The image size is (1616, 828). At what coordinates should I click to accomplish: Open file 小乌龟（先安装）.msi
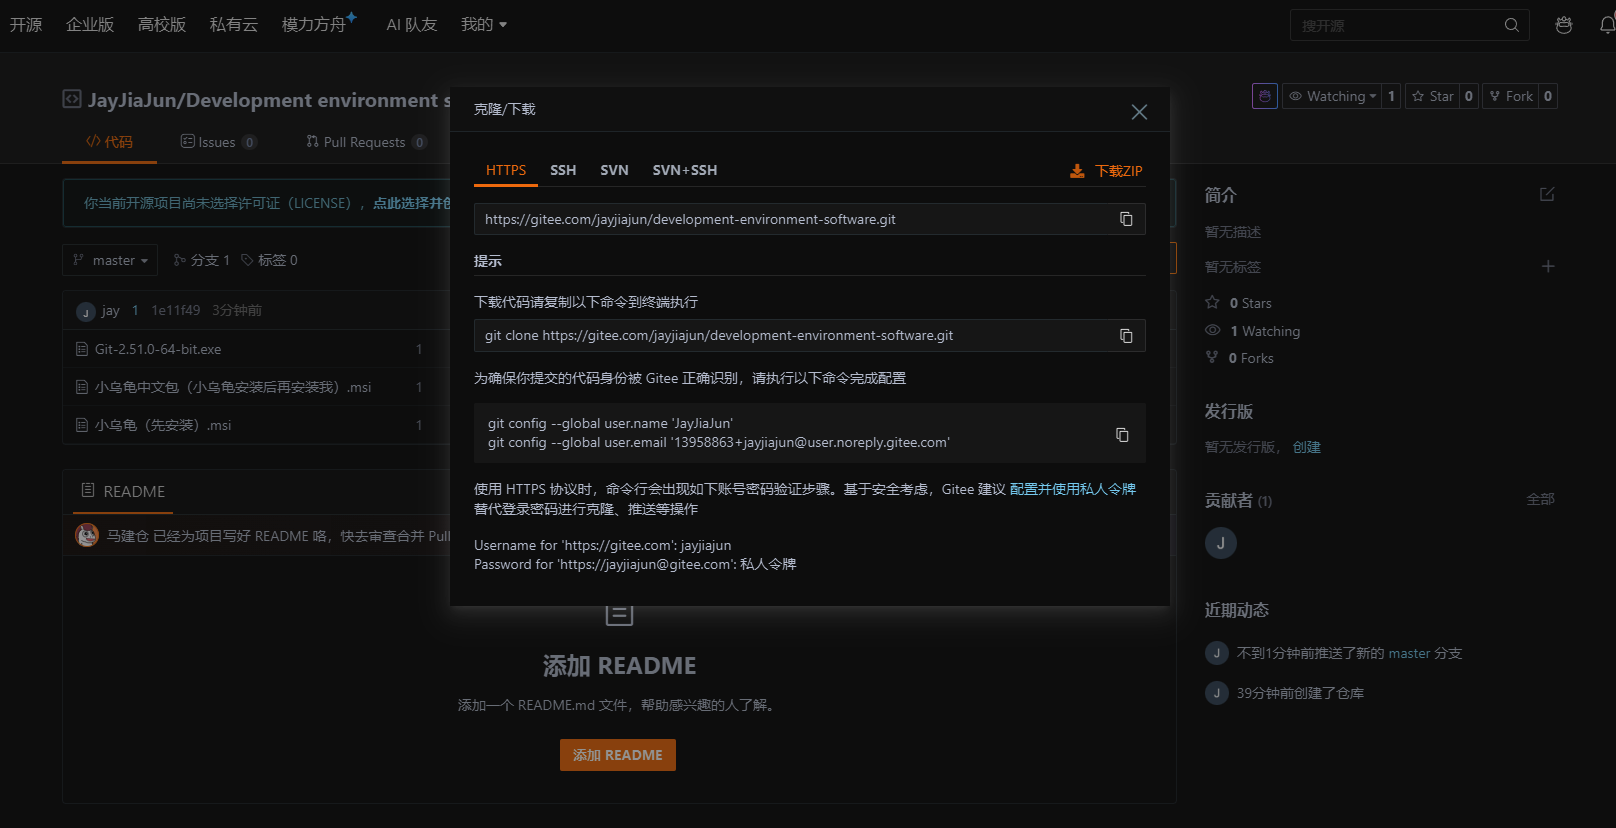(x=163, y=425)
